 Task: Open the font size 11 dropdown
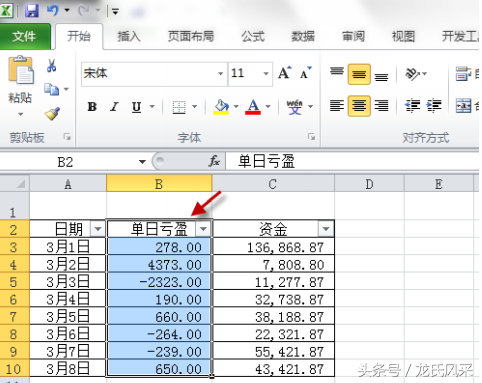click(266, 74)
